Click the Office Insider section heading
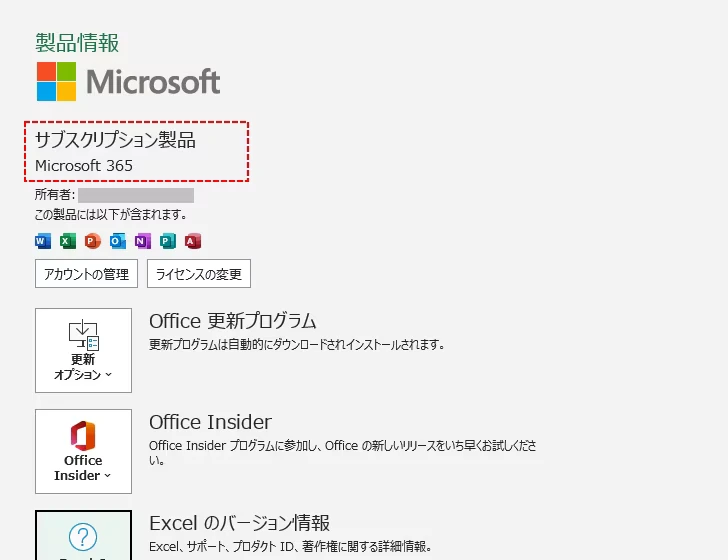The image size is (728, 560). [x=210, y=422]
